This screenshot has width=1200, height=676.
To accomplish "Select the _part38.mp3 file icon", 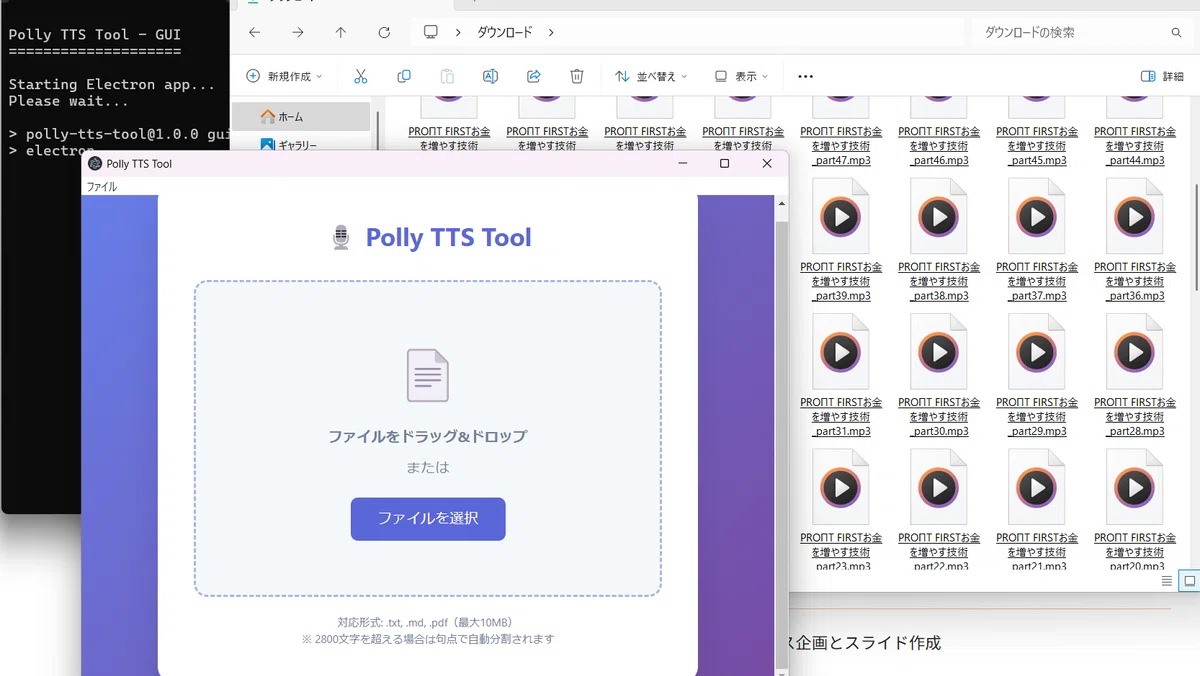I will (x=939, y=216).
